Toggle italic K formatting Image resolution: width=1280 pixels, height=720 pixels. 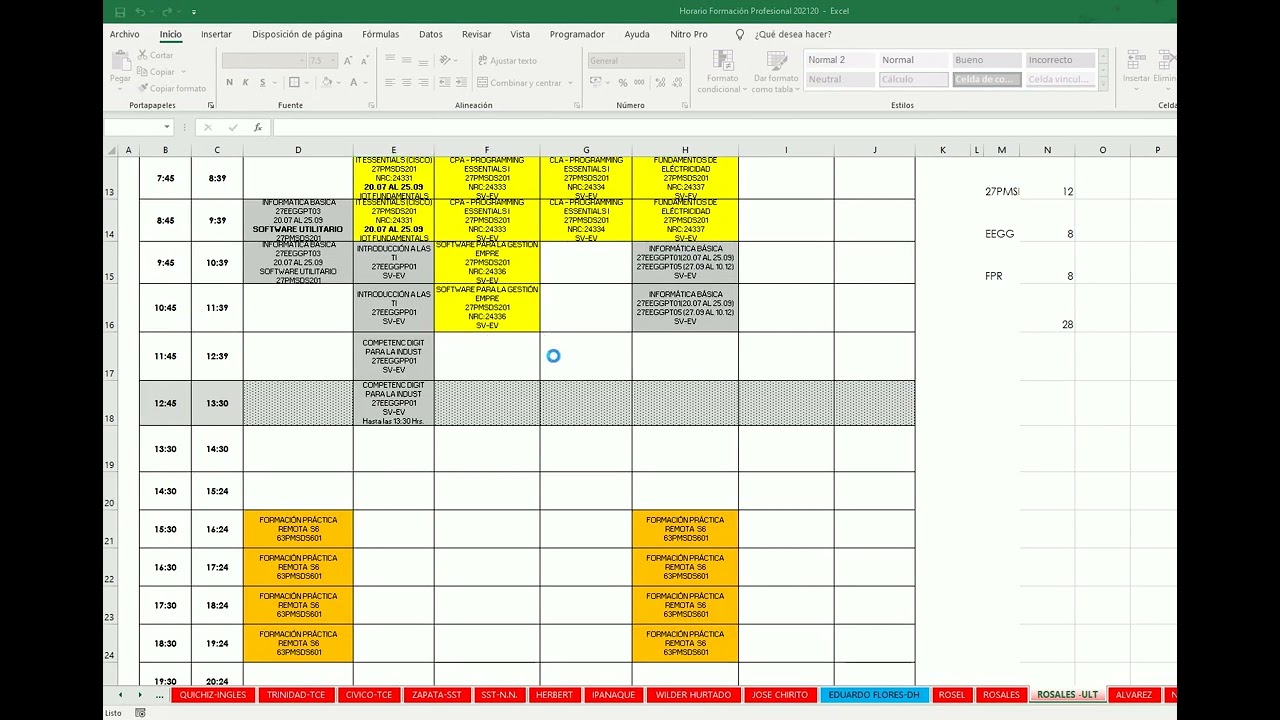[245, 83]
